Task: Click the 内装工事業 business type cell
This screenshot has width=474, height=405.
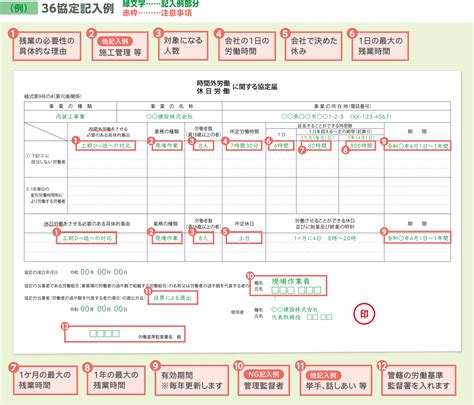Action: click(x=70, y=117)
